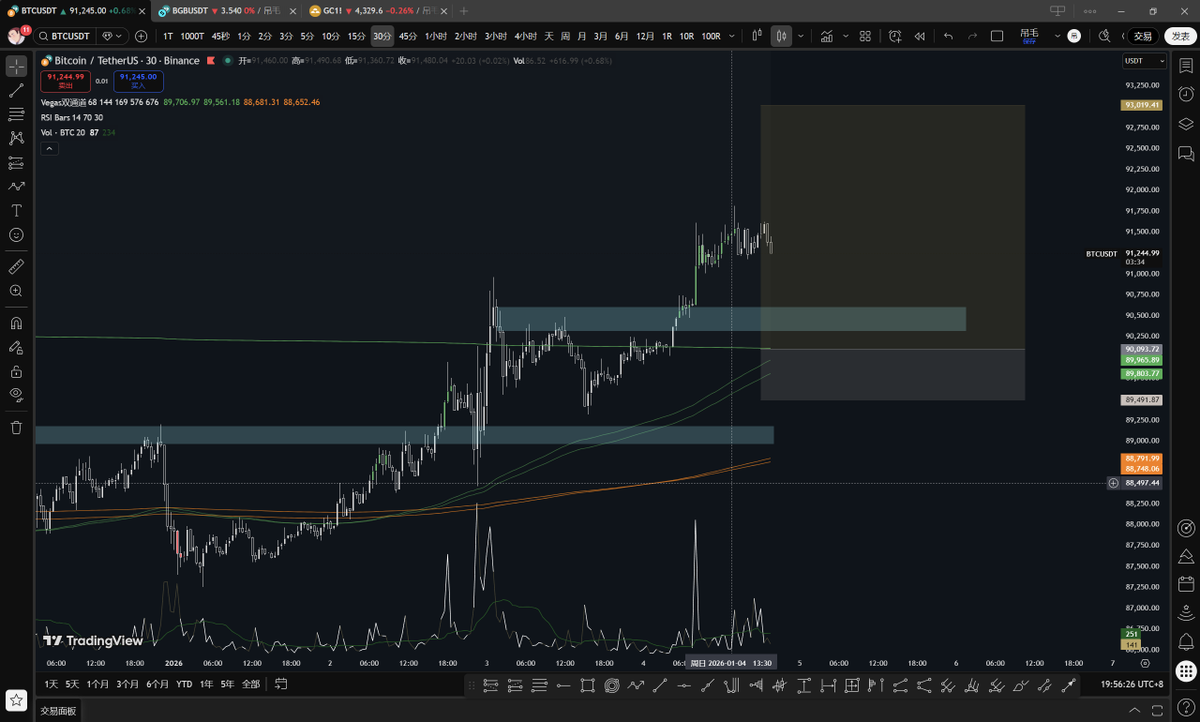Open the go-to-date calendar icon
This screenshot has width=1200, height=722.
click(x=282, y=684)
